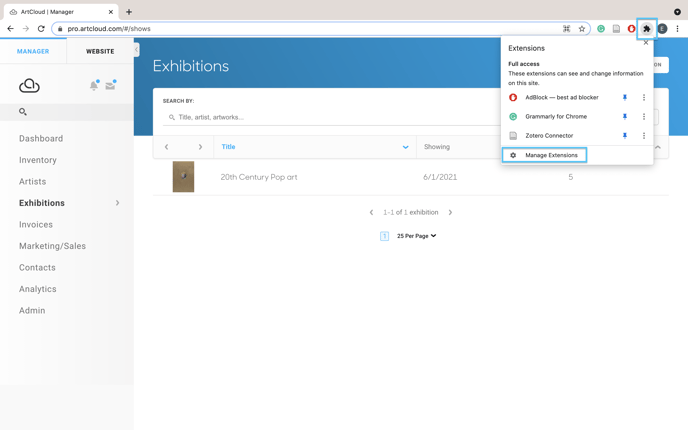Viewport: 688px width, 430px height.
Task: Open the 25 Per Page dropdown
Action: 416,236
